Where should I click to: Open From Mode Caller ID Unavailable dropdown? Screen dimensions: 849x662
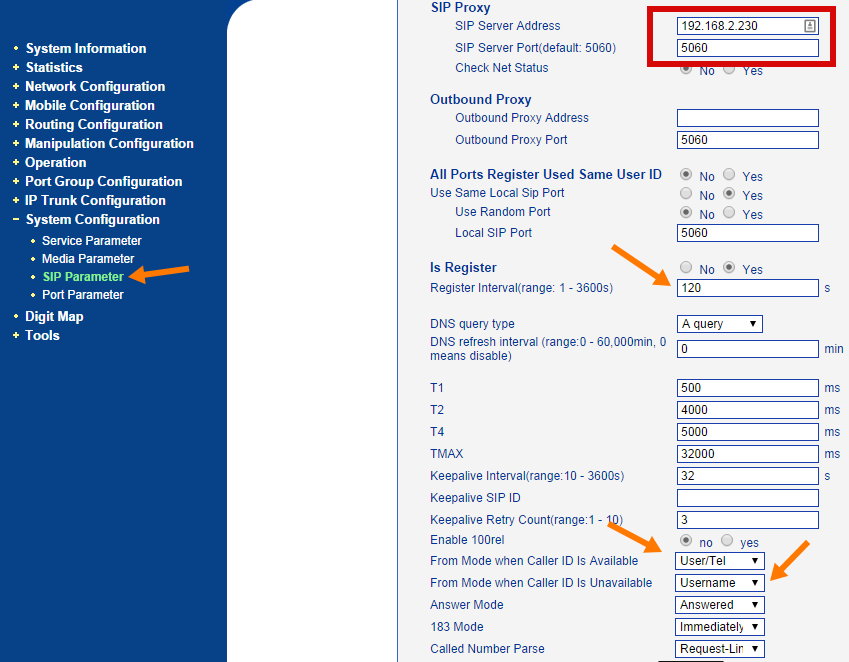720,583
